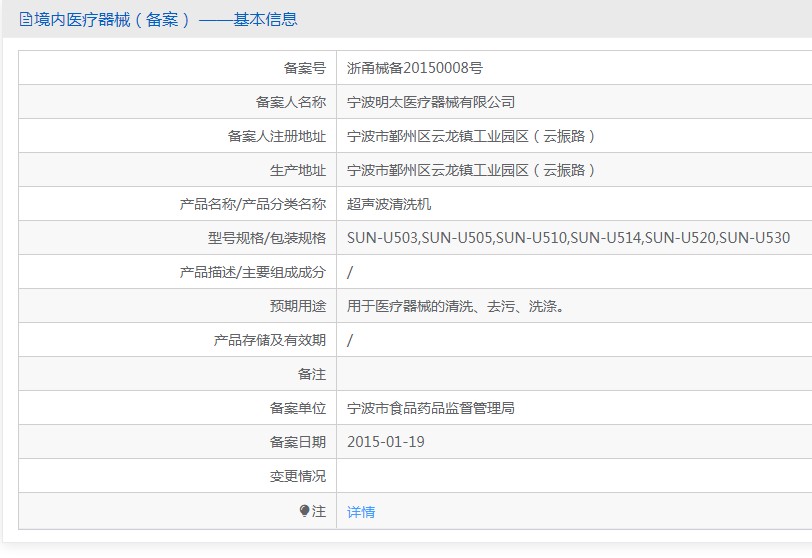Select the value 浙甬械备20150008号
This screenshot has width=812, height=558.
(415, 68)
